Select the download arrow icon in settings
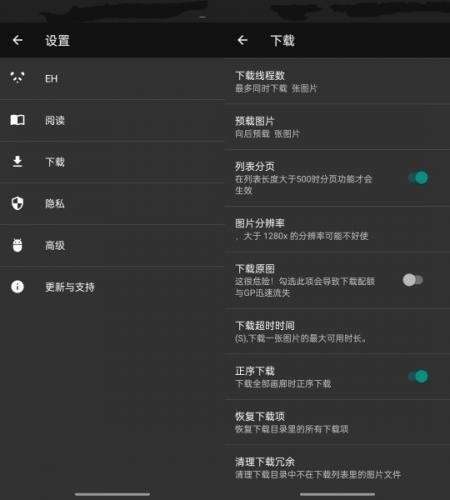 pos(17,161)
